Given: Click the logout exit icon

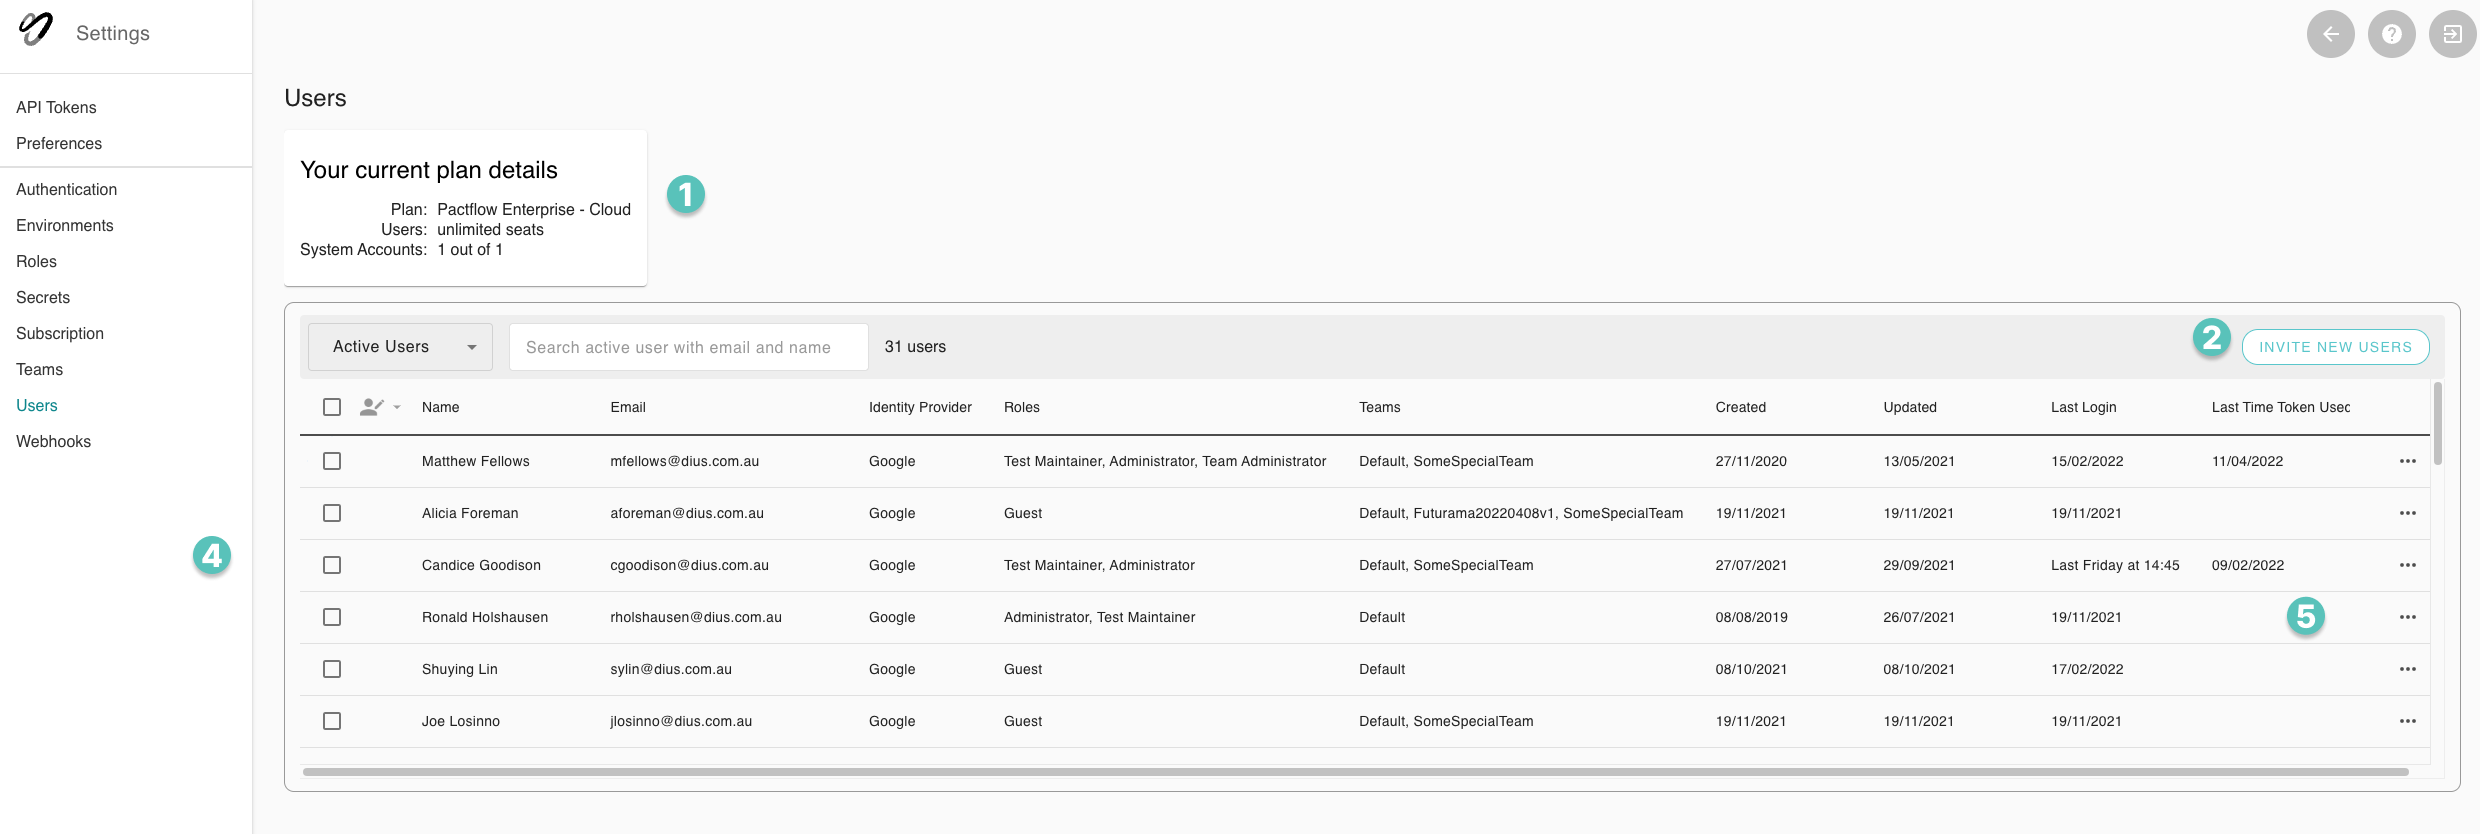Looking at the screenshot, I should (2452, 34).
